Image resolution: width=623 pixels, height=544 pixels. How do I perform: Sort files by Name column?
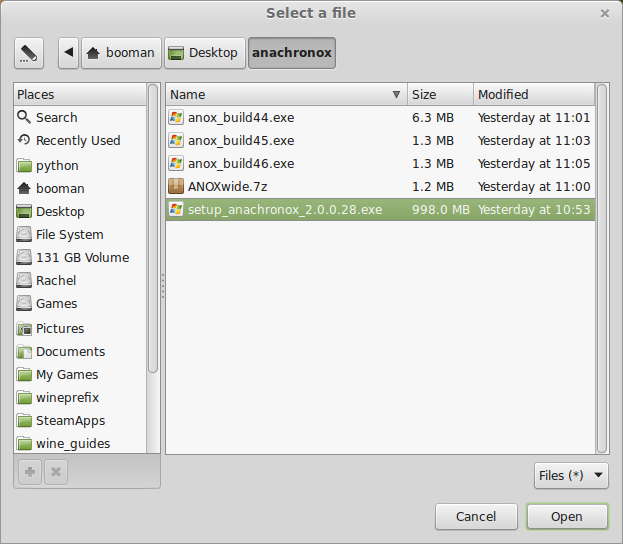tap(286, 95)
